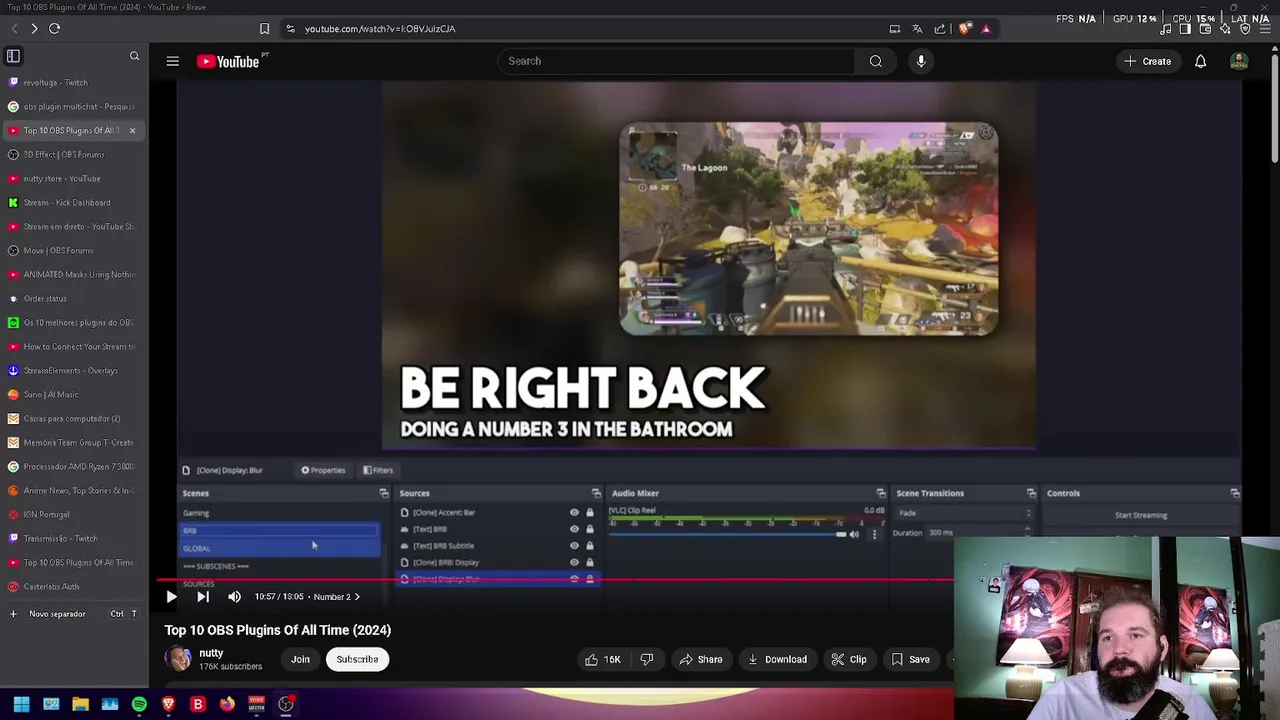This screenshot has height=720, width=1280.
Task: Toggle visibility of [Clone] BRB: Display source
Action: click(574, 562)
